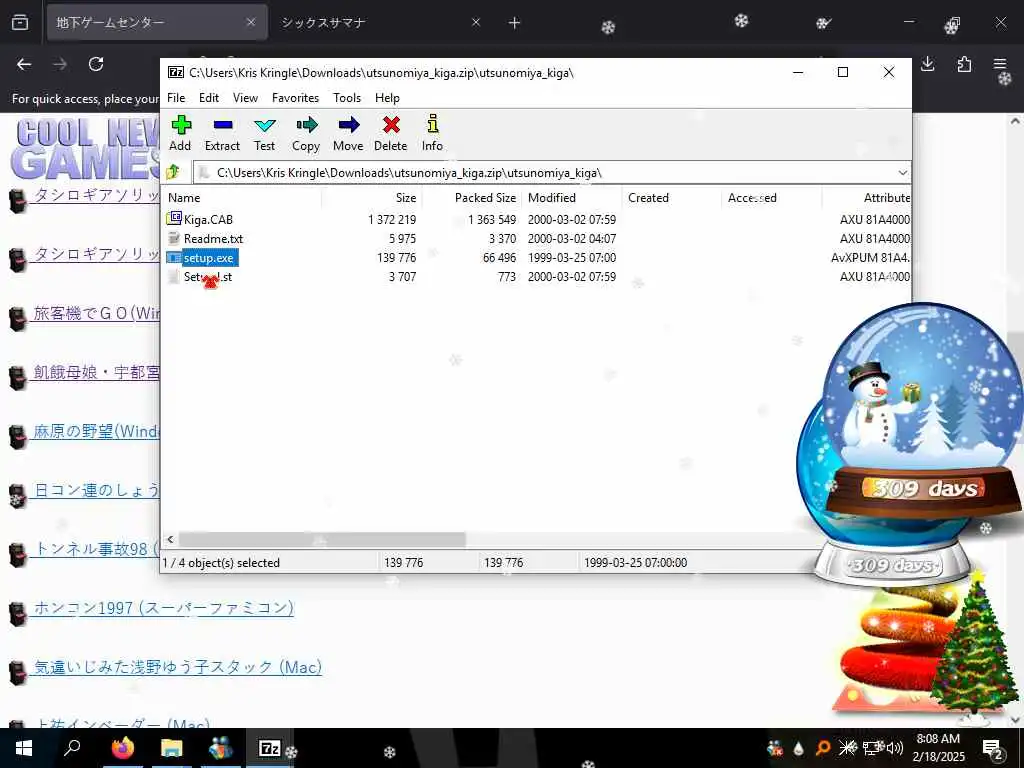Viewport: 1024px width, 768px height.
Task: Reload the current browser page
Action: [x=96, y=64]
